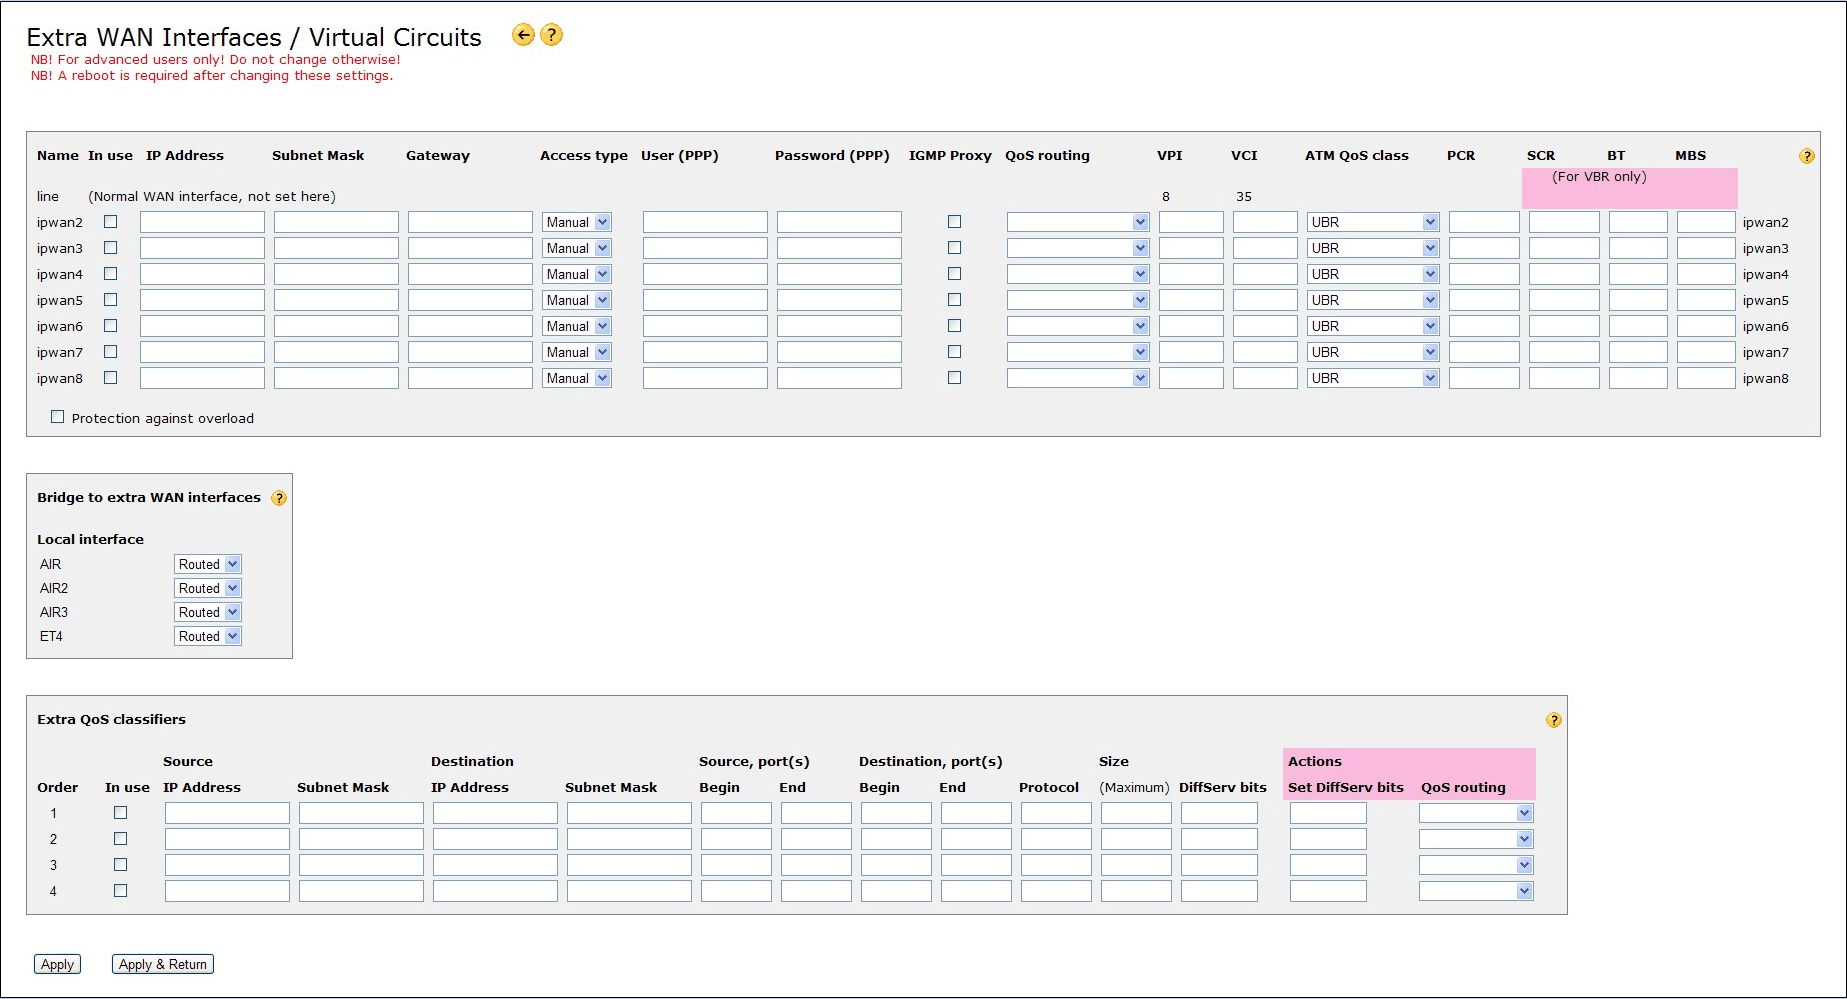Click the Apply & Return button
The width and height of the screenshot is (1847, 999).
tap(162, 964)
